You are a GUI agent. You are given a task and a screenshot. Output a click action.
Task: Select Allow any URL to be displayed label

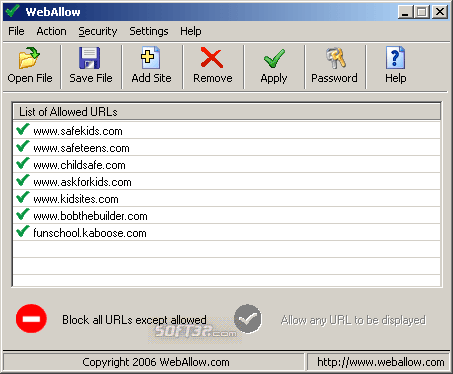[353, 320]
